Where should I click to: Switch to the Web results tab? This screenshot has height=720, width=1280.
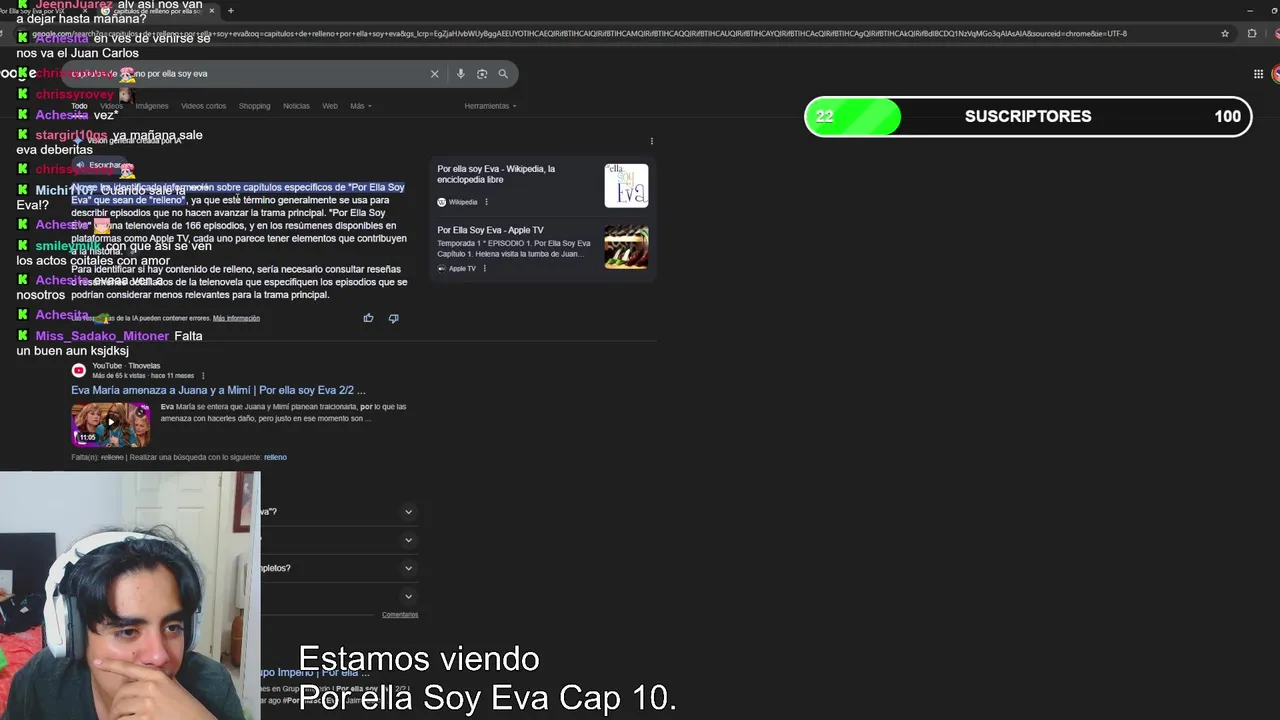tap(329, 106)
